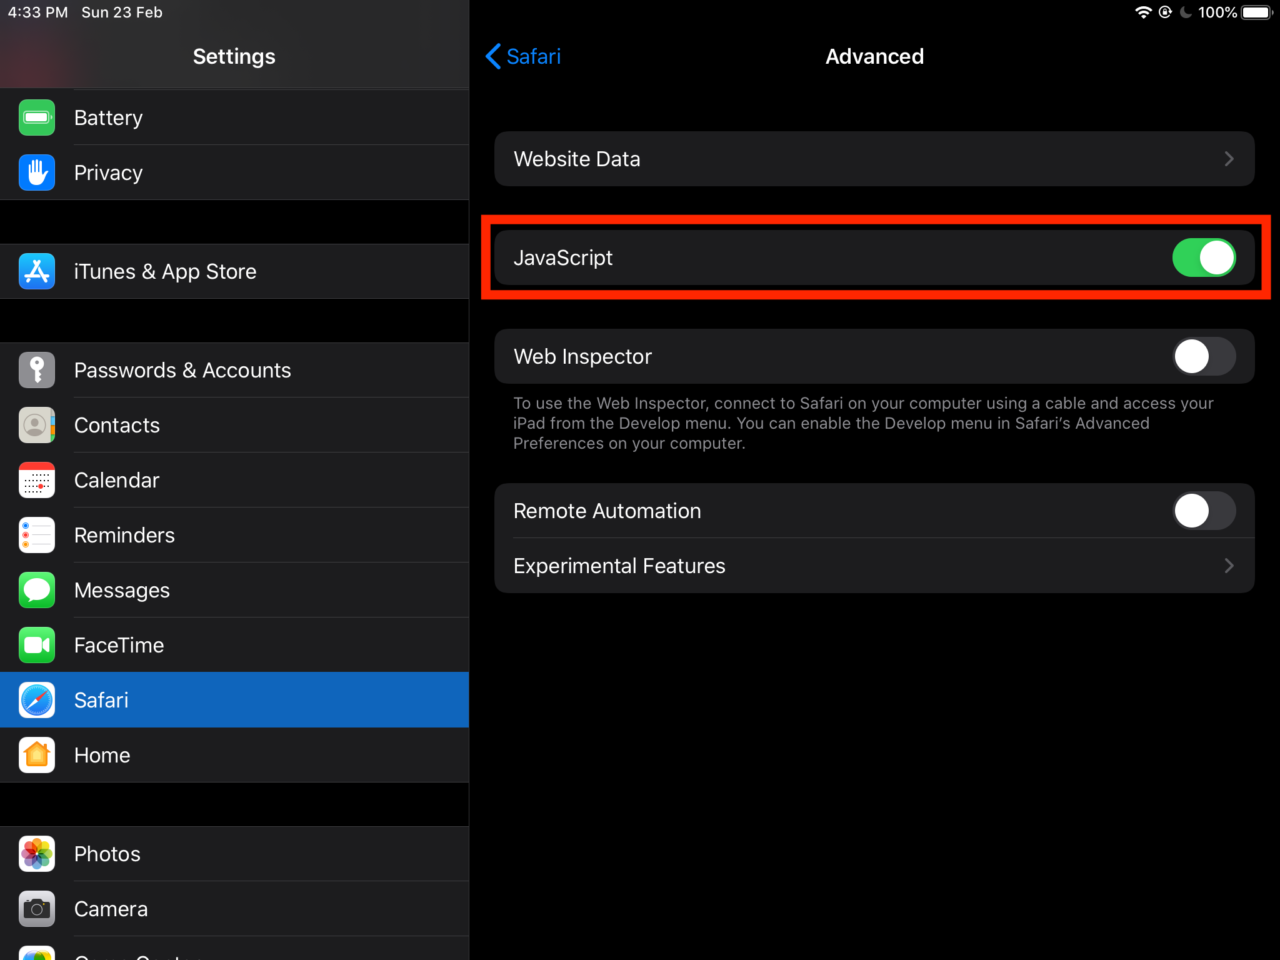Viewport: 1280px width, 960px height.
Task: Tap the FaceTime video camera icon
Action: [37, 646]
